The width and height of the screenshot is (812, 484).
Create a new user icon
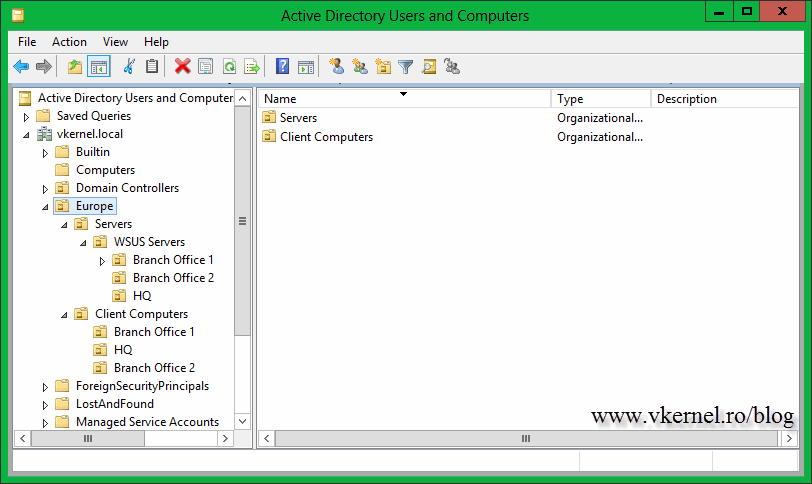(337, 66)
